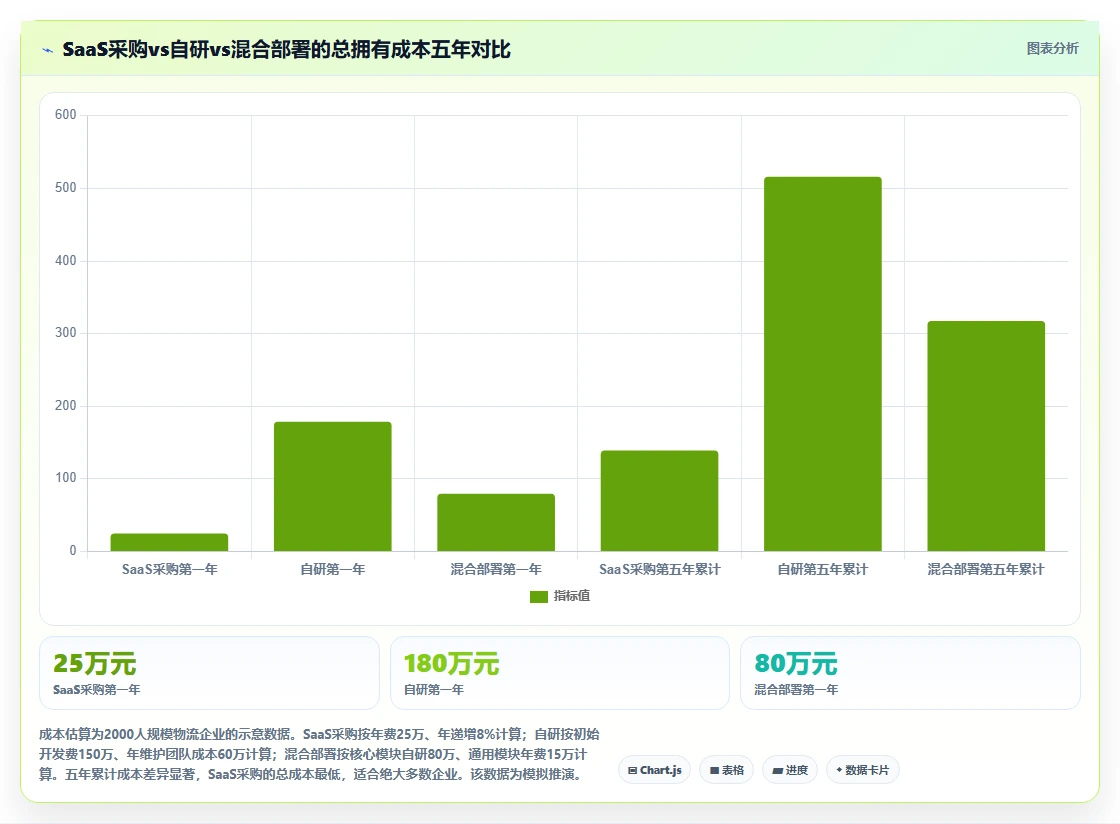Click the 600 y-axis tick label
The width and height of the screenshot is (1120, 824).
point(66,114)
